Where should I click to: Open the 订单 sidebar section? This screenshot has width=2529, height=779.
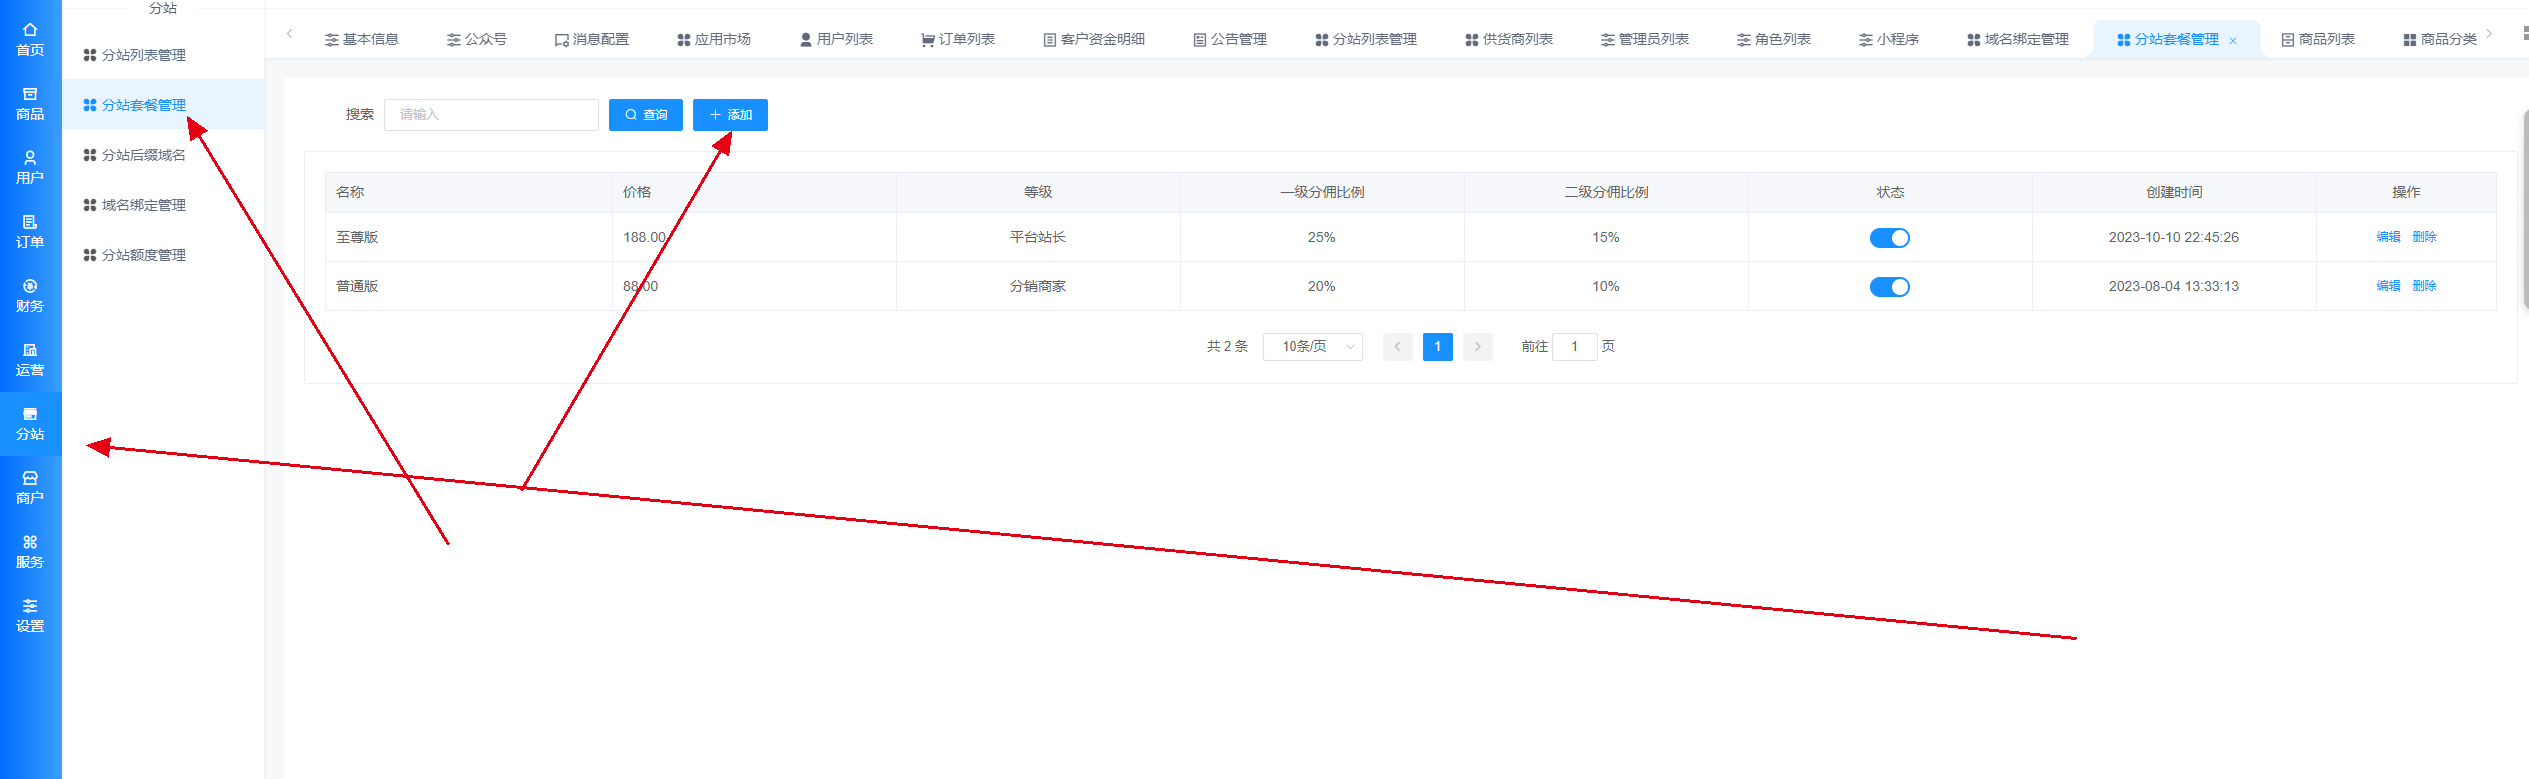[x=30, y=232]
